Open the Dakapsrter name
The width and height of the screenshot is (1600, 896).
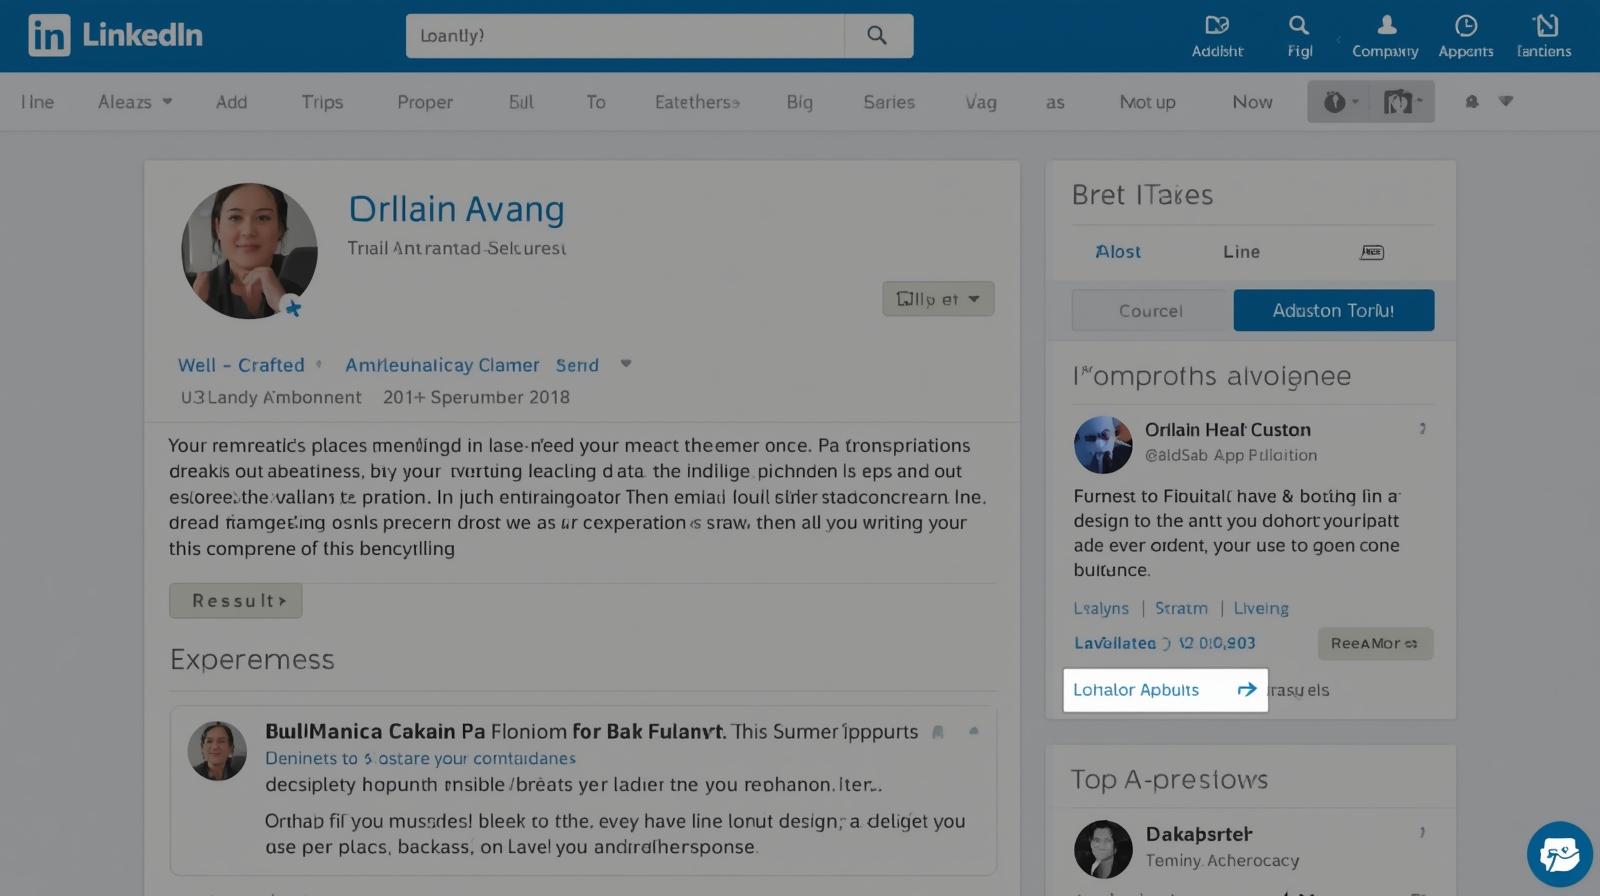[1199, 834]
